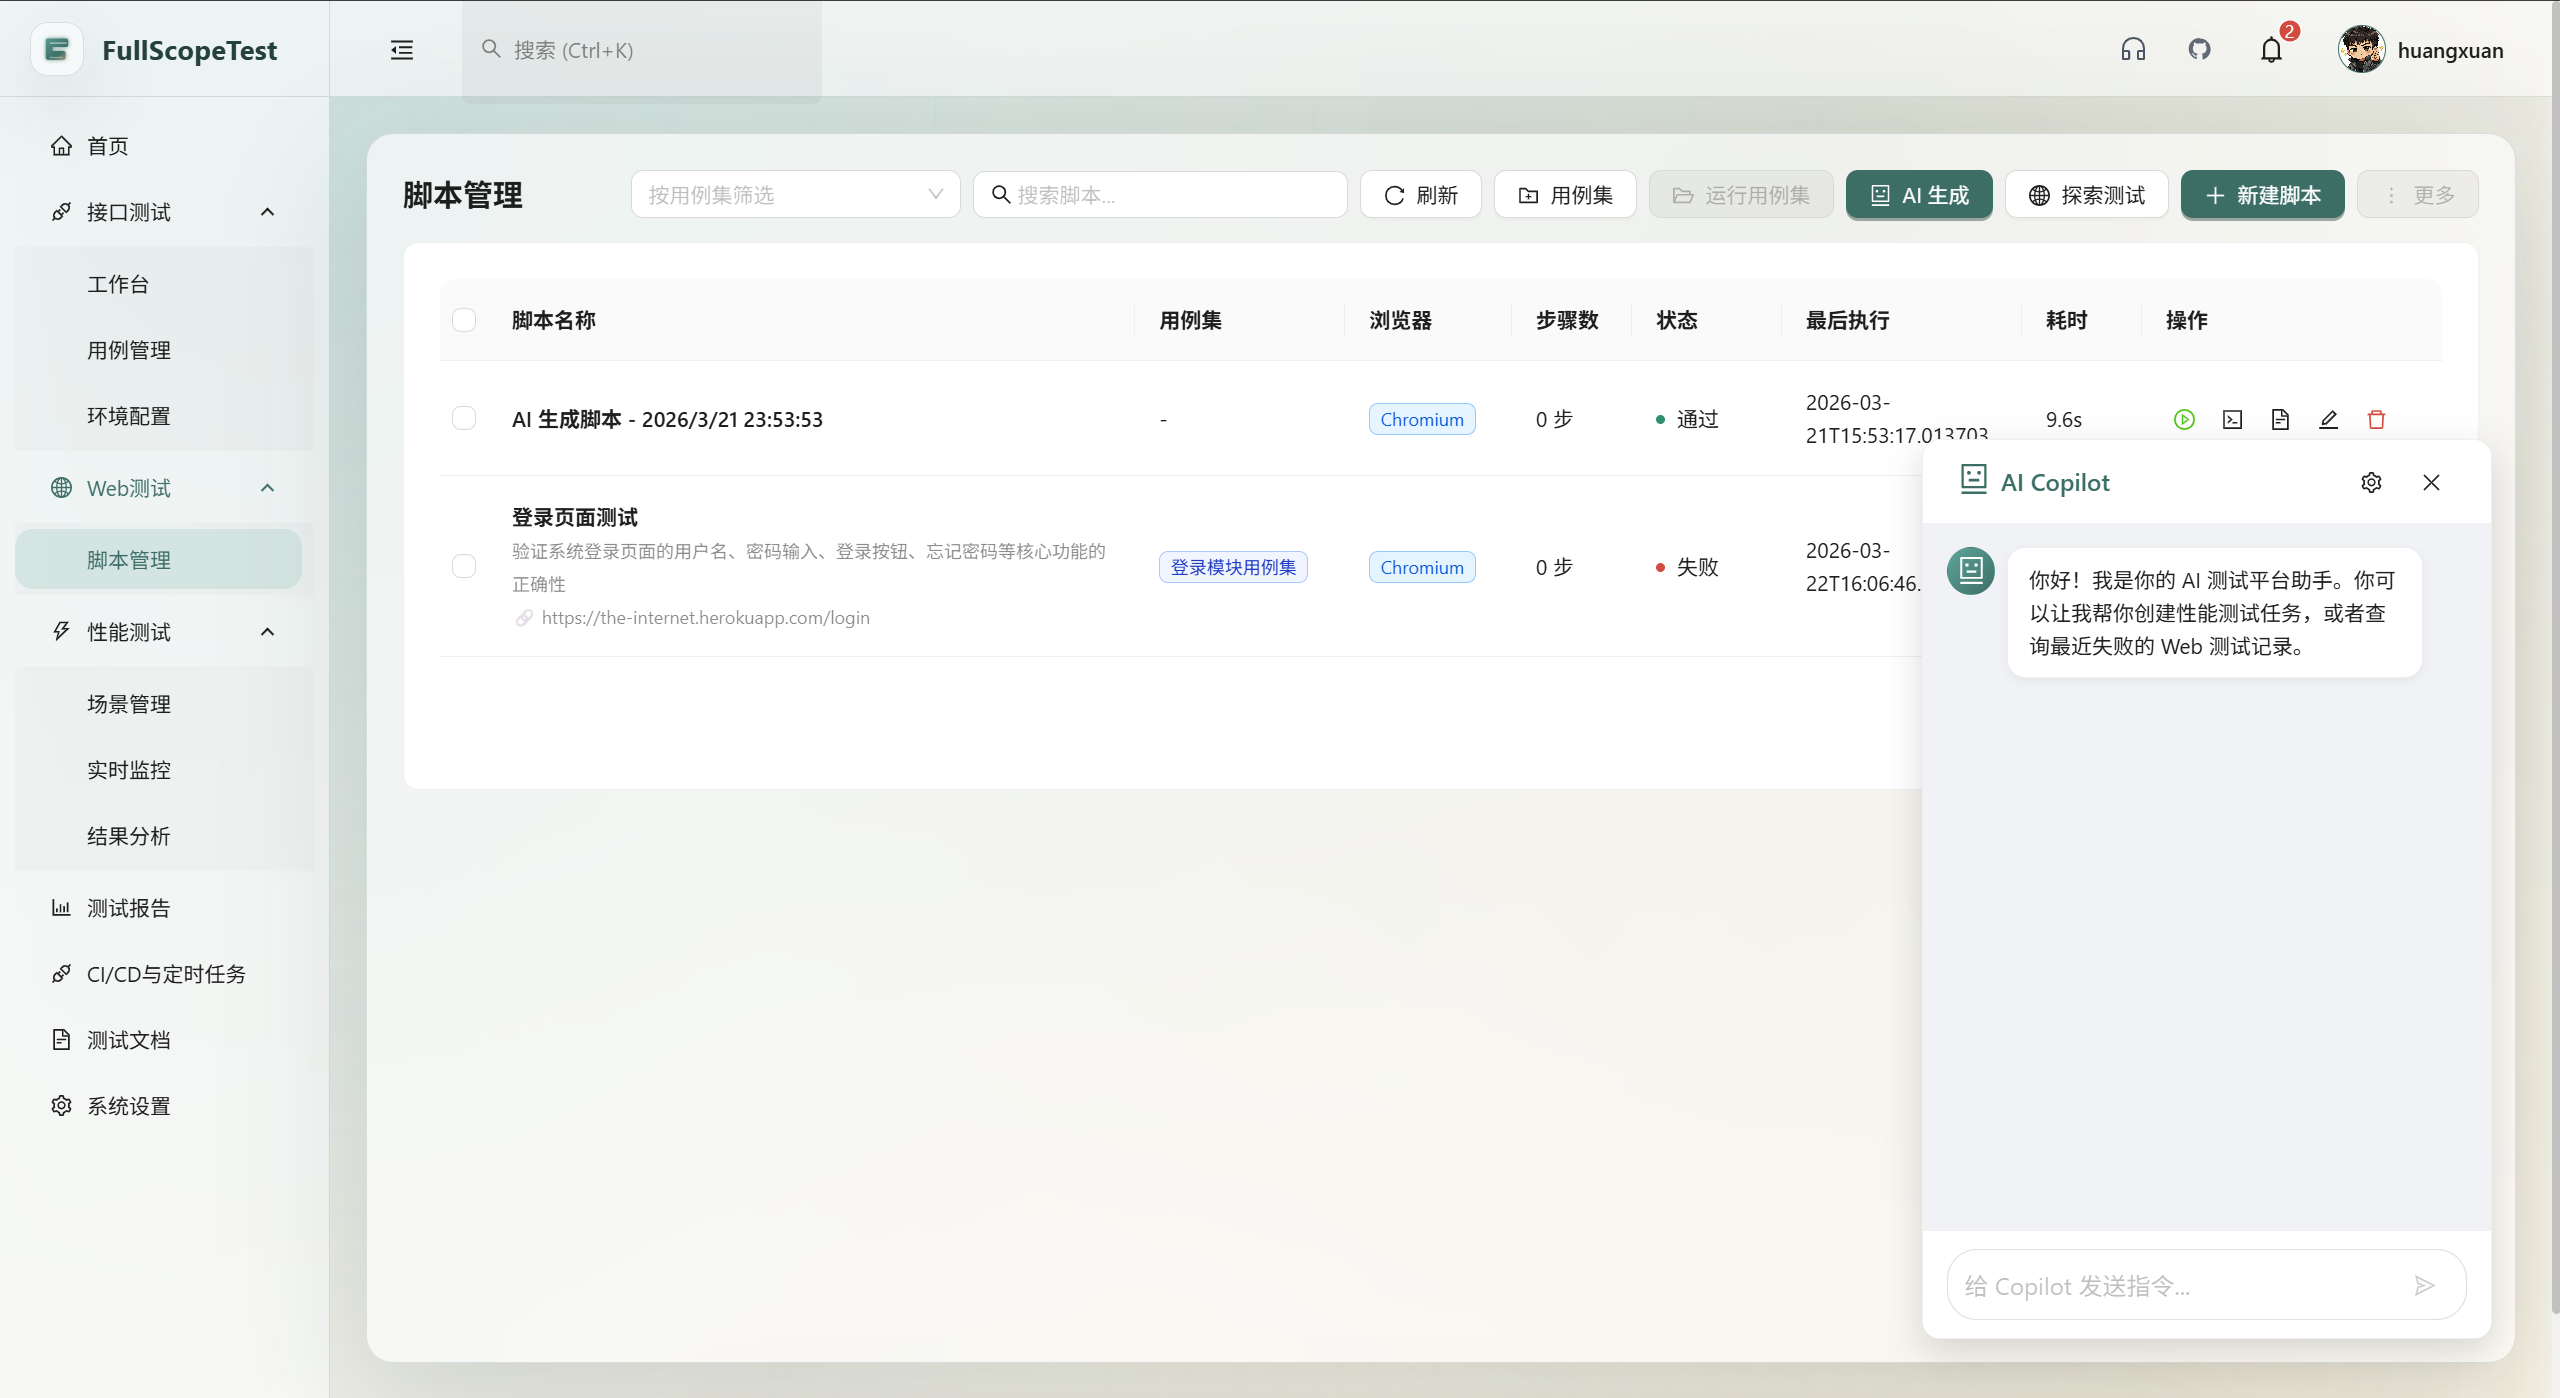Open the headphones support icon
Viewport: 2560px width, 1398px height.
pos(2133,50)
